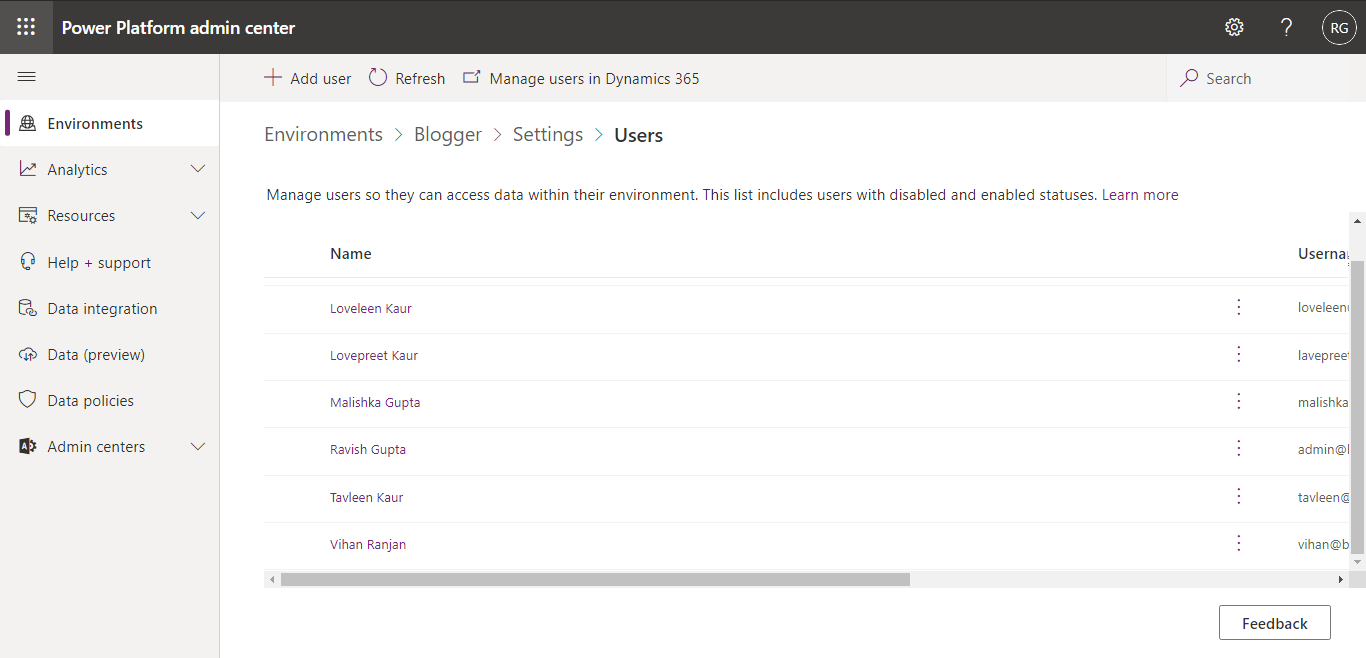Open the RG account avatar
Screen dimensions: 1366x658
(1339, 27)
